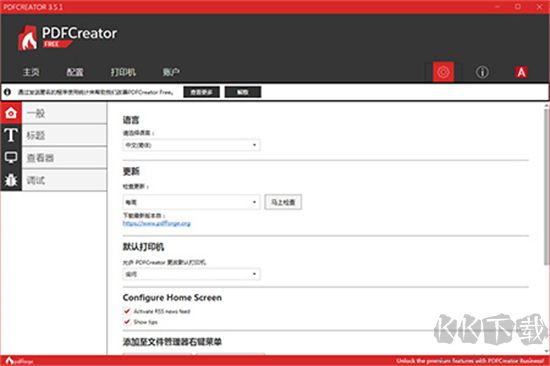Image resolution: width=550 pixels, height=366 pixels.
Task: Select the T title icon in sidebar
Action: coord(11,135)
